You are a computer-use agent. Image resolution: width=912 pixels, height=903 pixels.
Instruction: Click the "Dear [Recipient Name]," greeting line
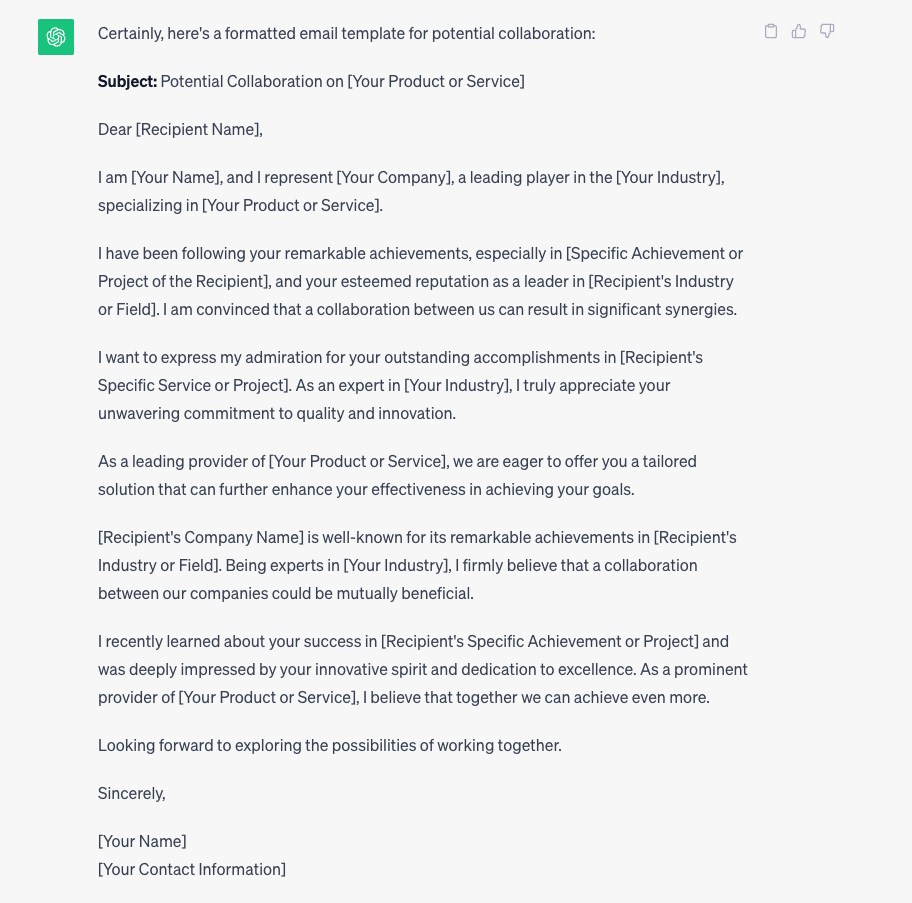tap(180, 129)
